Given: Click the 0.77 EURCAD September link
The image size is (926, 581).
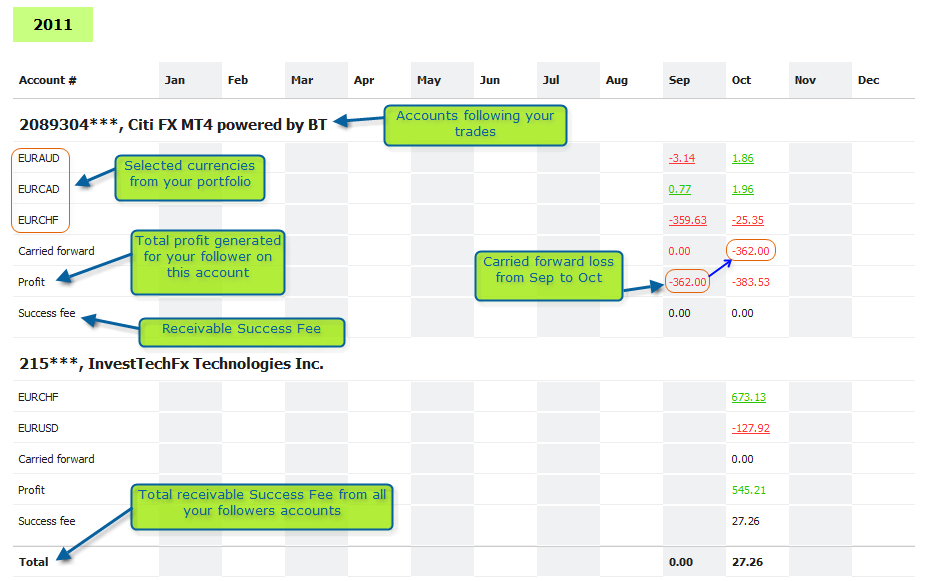Looking at the screenshot, I should [681, 189].
